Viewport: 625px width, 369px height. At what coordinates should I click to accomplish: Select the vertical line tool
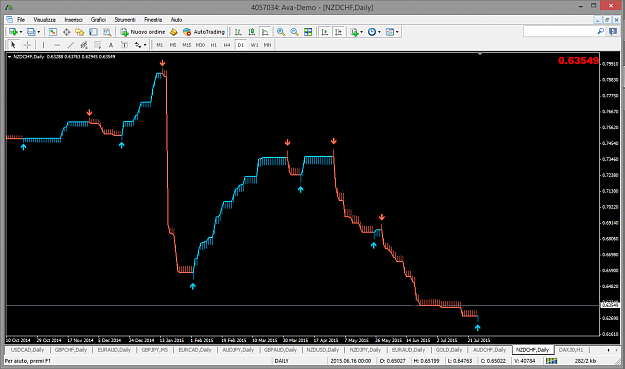(x=43, y=45)
